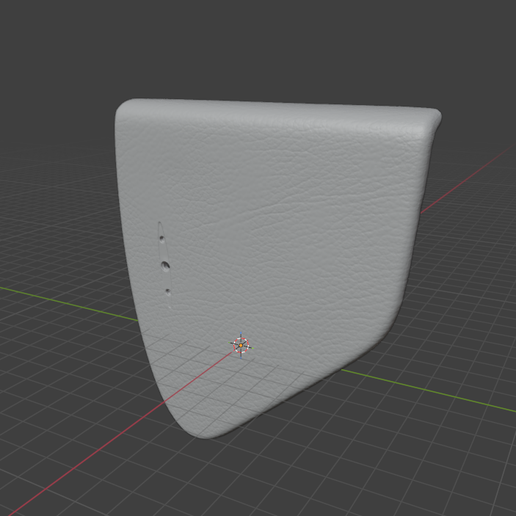Click the largest middle hole on the mesh
The height and width of the screenshot is (516, 516).
[165, 266]
